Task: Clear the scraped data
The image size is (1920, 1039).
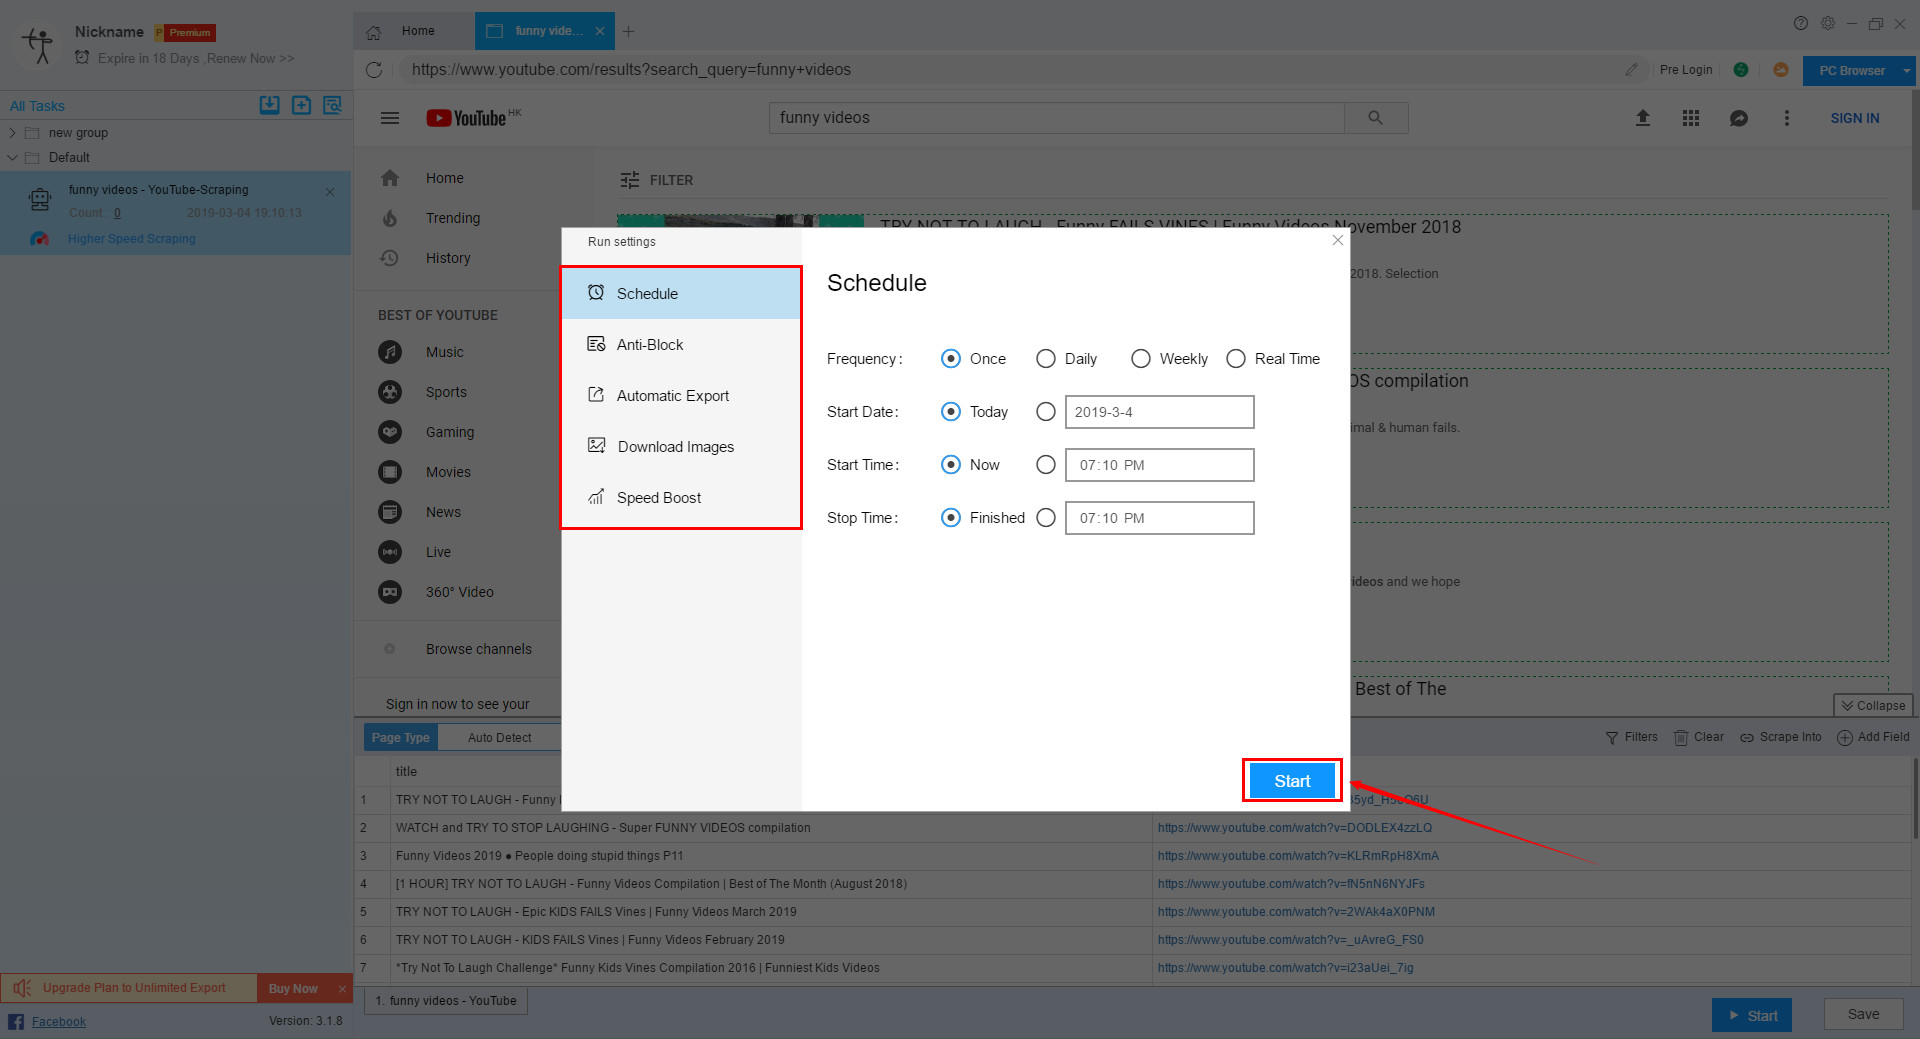Action: (1699, 737)
